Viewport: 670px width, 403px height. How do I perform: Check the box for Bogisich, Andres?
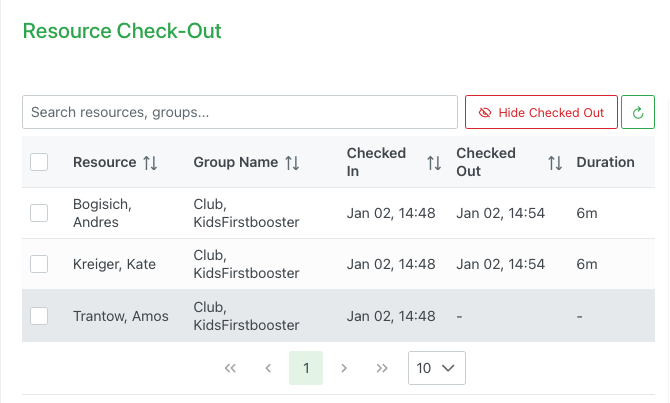click(x=39, y=213)
